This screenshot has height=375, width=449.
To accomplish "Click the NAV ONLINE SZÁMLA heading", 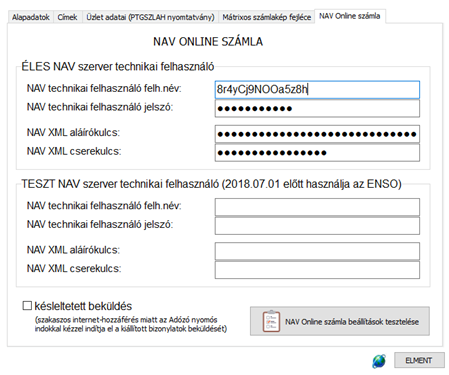I will pyautogui.click(x=208, y=42).
